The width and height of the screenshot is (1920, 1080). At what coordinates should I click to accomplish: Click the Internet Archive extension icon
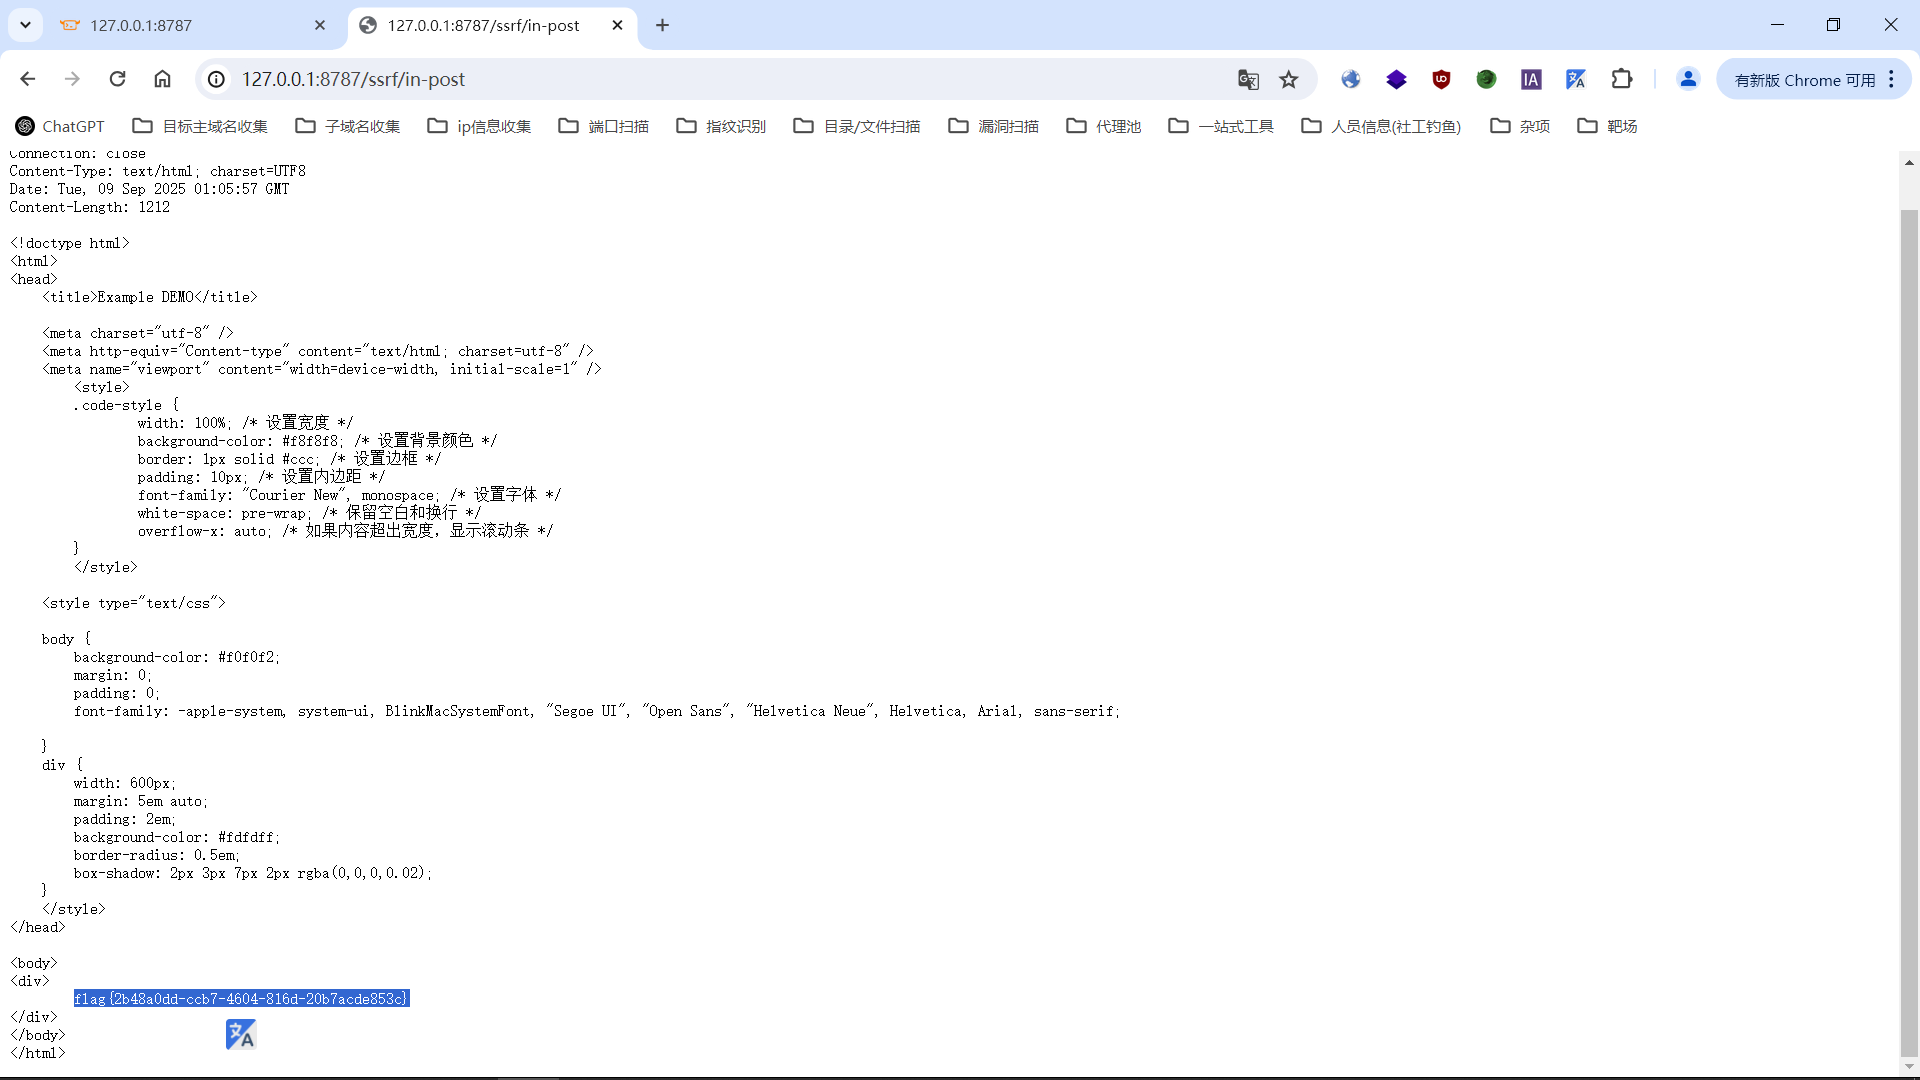pos(1531,80)
